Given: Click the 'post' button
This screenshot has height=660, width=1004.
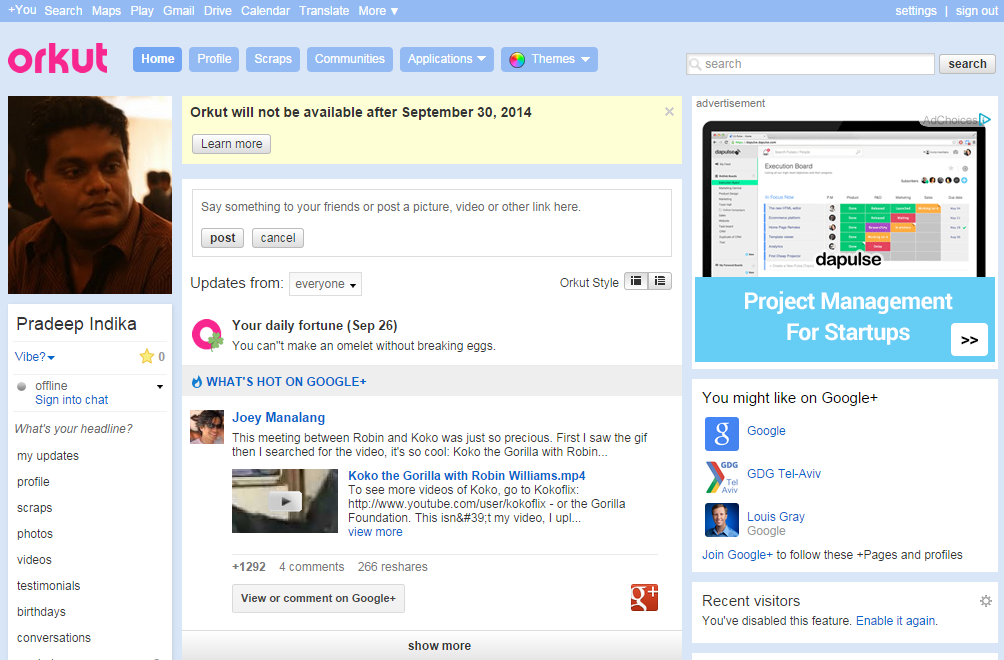Looking at the screenshot, I should coord(223,238).
